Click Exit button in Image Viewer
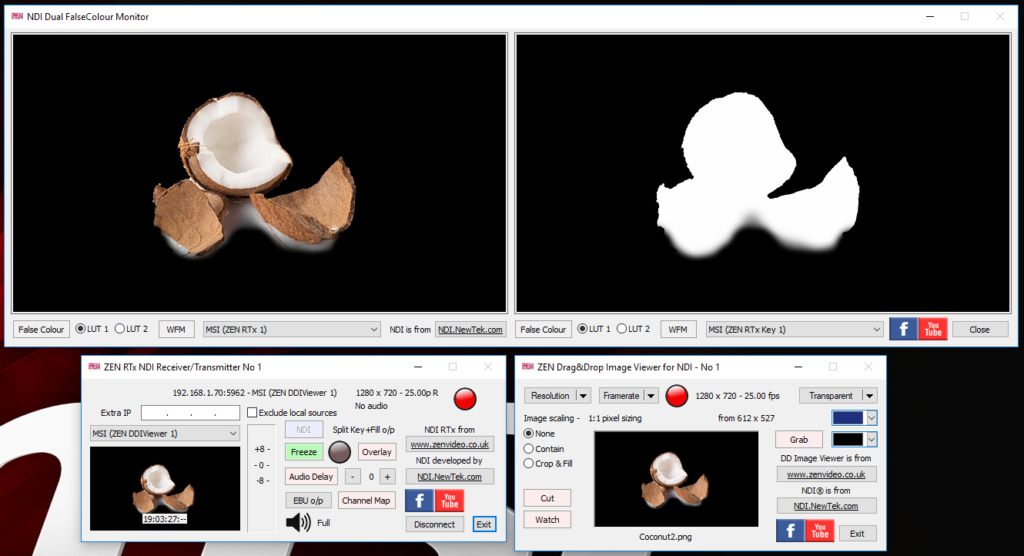Viewport: 1024px width, 556px height. 857,534
